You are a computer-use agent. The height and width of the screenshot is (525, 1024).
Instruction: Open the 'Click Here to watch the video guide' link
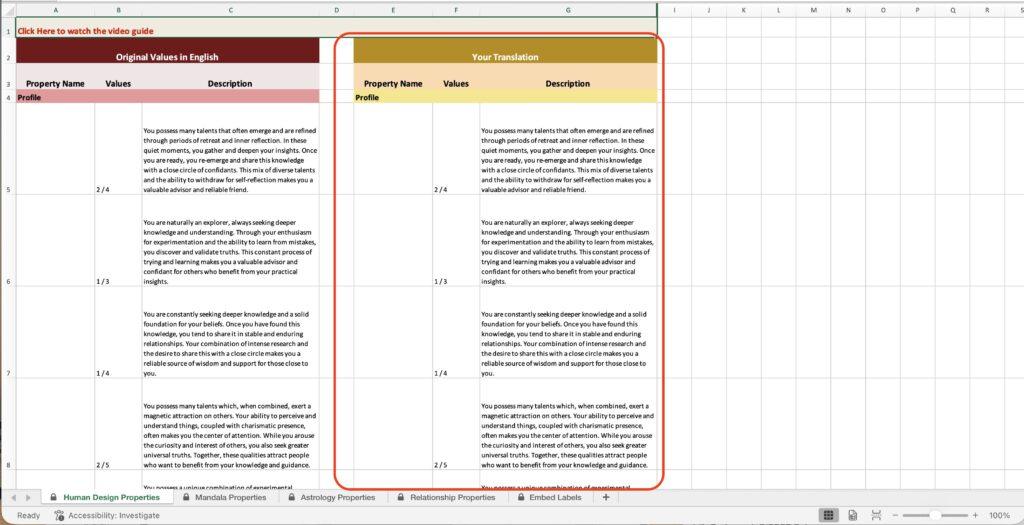tap(85, 31)
